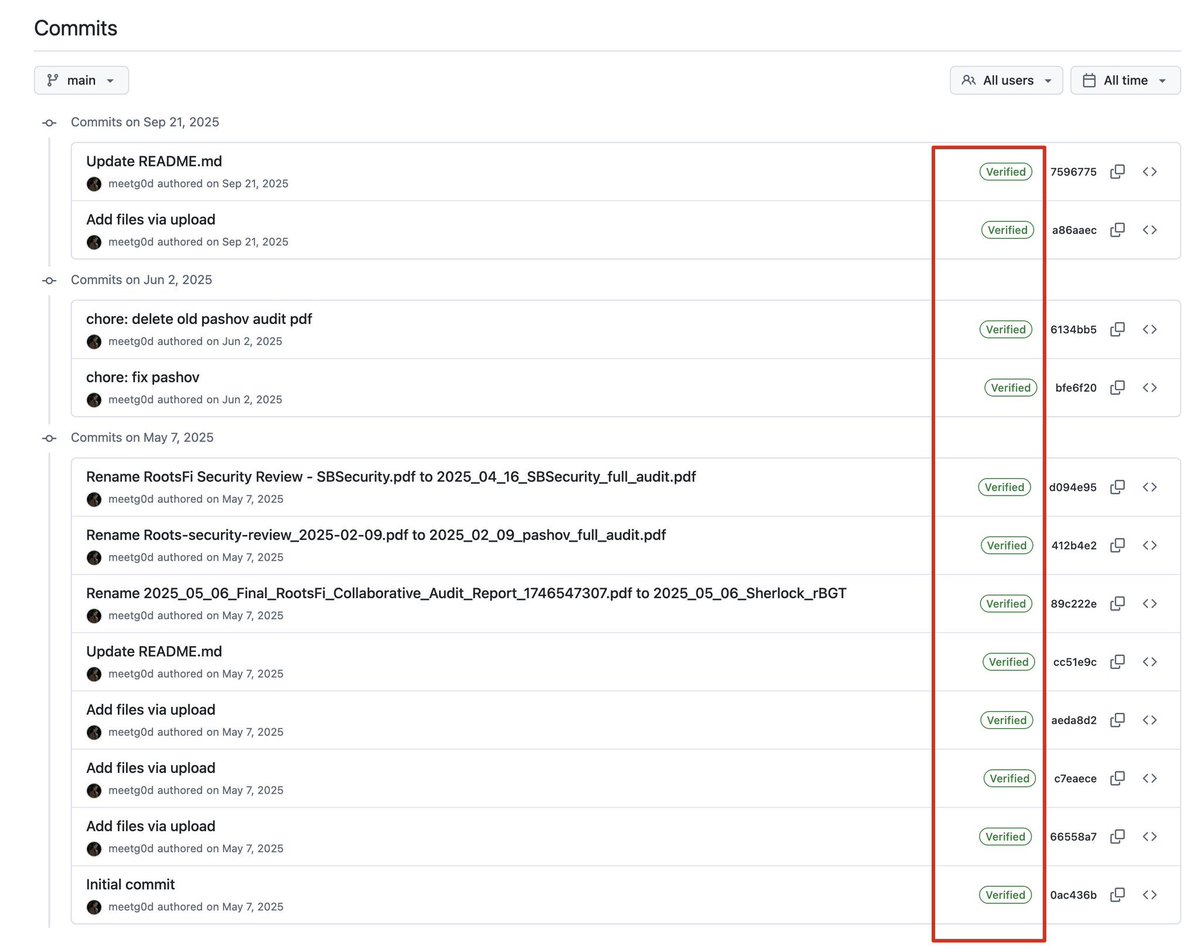Open Add files via upload commit a86aaec
Viewport: 1200px width, 949px height.
tap(151, 219)
